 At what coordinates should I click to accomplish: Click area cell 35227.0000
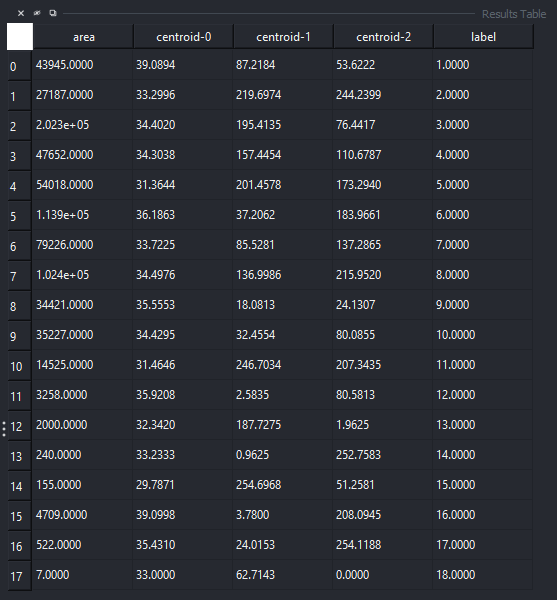[x=83, y=335]
